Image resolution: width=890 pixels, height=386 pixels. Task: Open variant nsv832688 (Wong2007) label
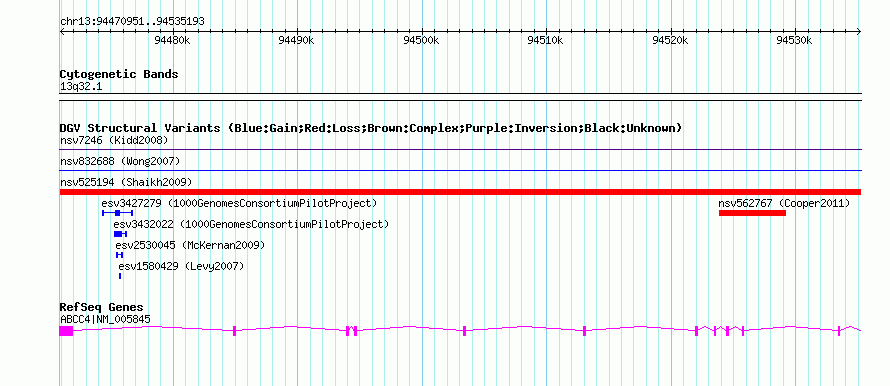[120, 161]
